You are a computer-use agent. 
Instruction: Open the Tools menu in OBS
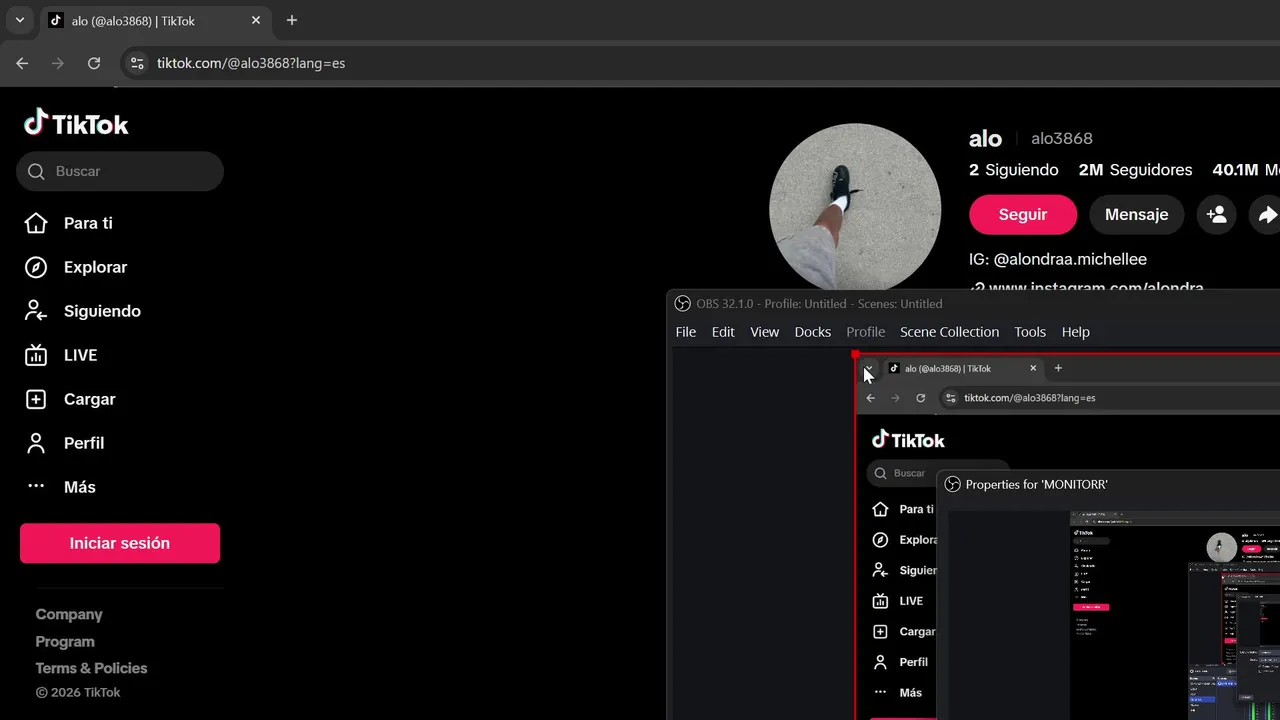point(1030,332)
